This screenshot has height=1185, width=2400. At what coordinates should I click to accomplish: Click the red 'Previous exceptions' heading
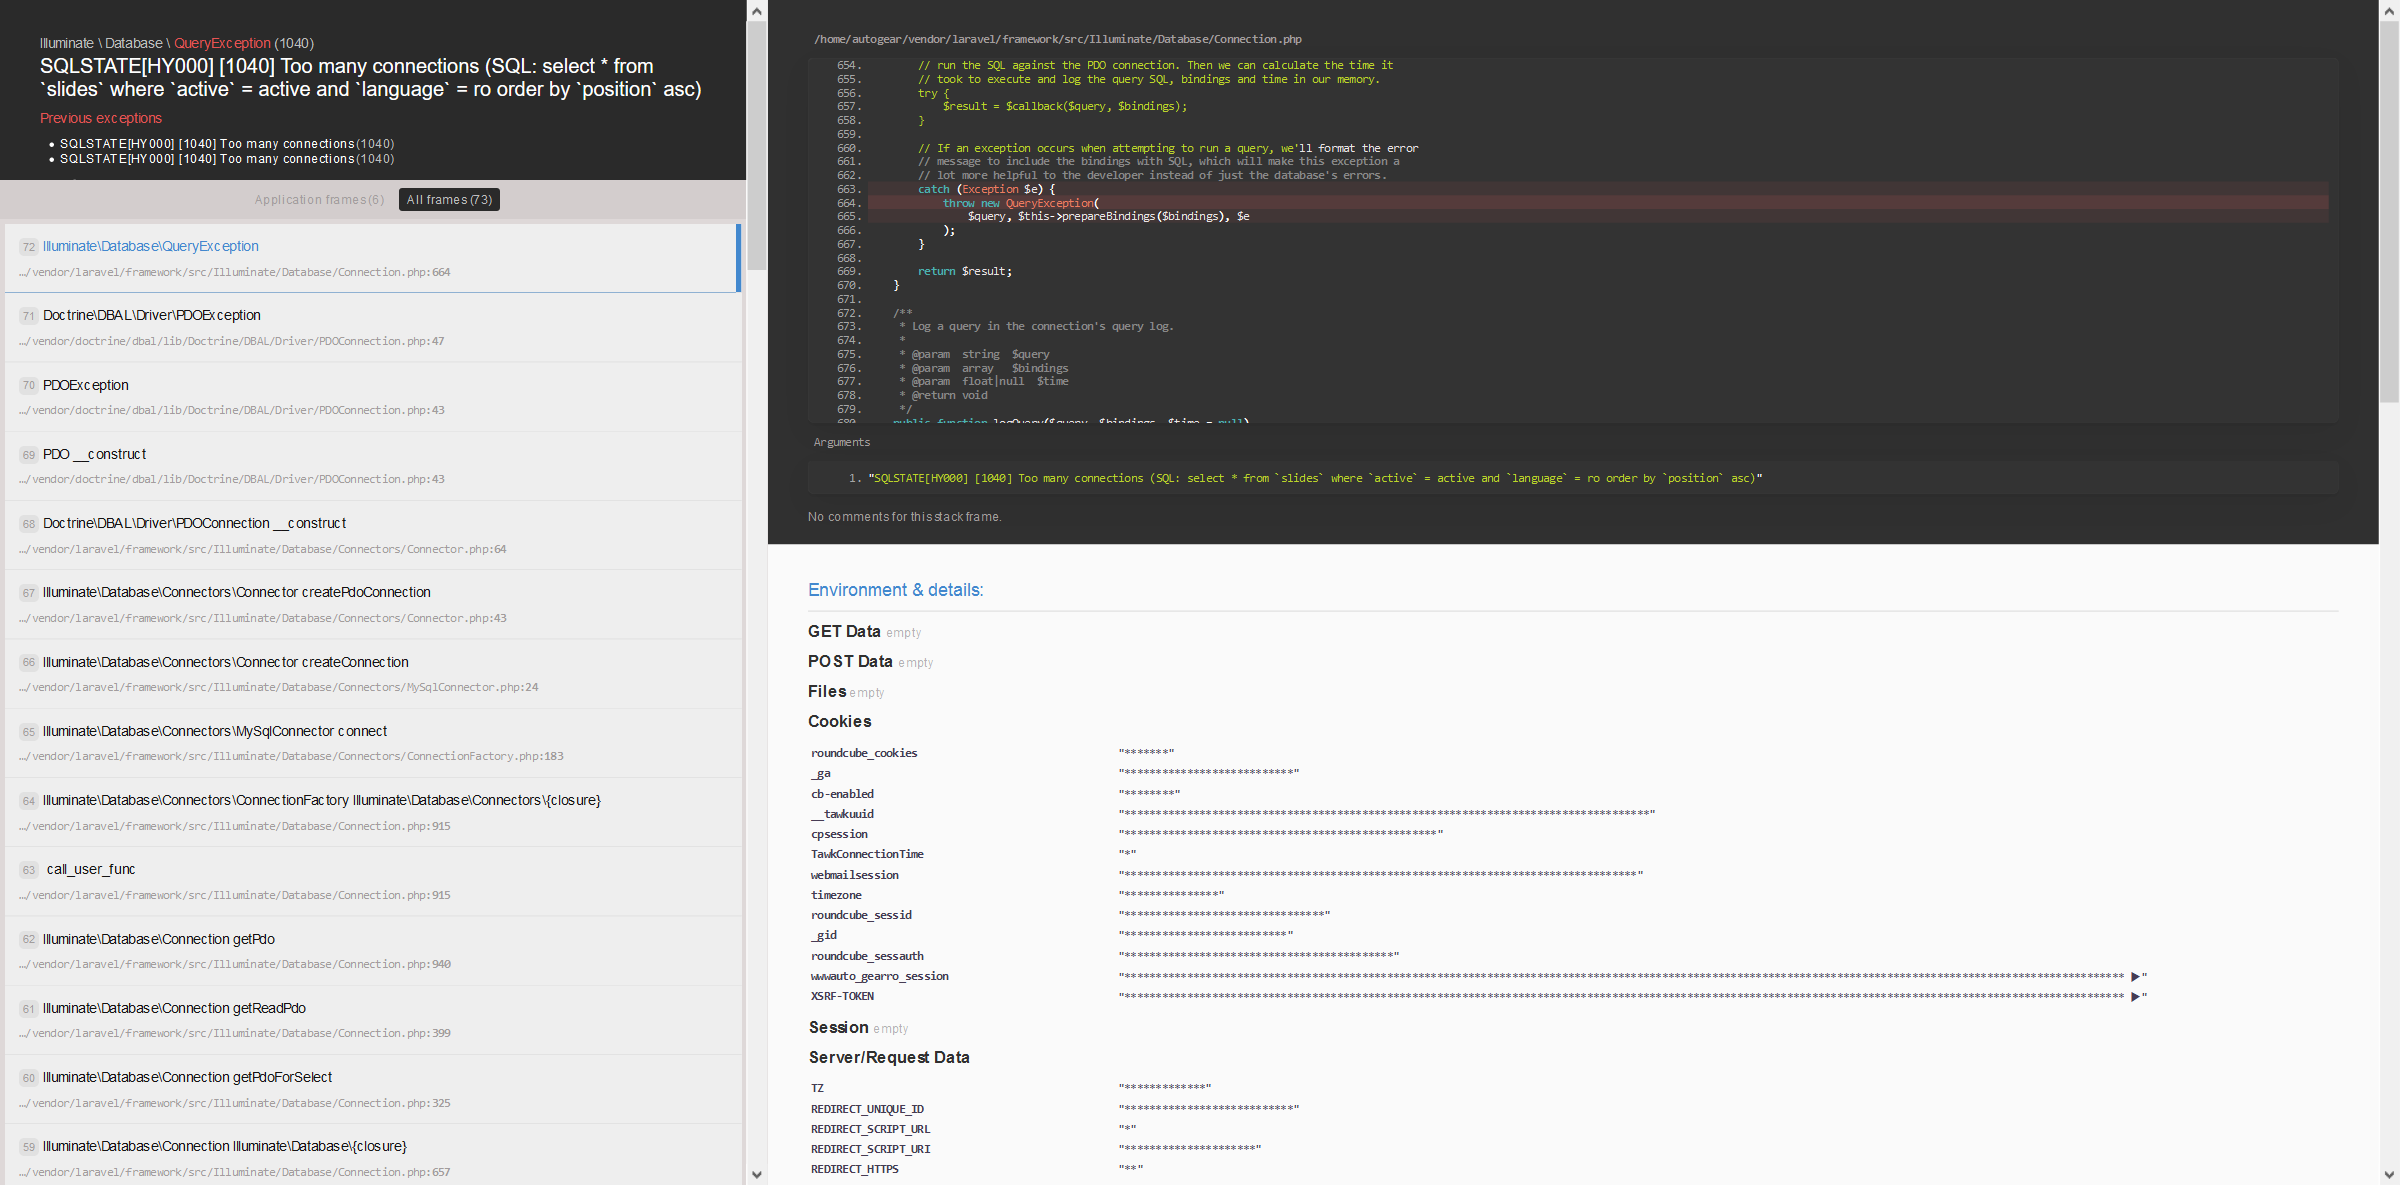click(x=101, y=118)
